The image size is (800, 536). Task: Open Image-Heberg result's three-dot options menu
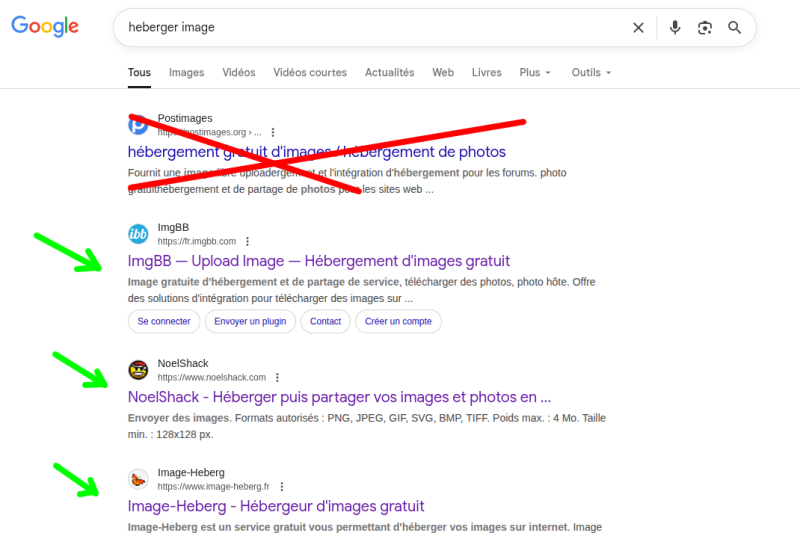click(282, 487)
